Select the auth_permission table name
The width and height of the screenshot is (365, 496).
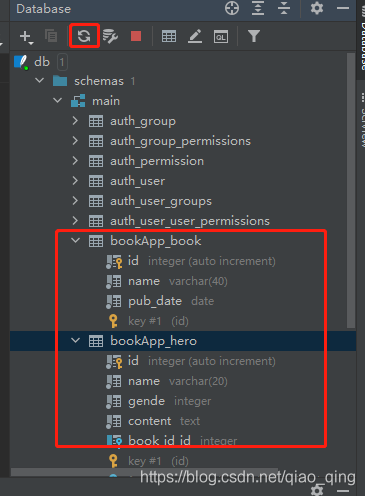tap(157, 161)
